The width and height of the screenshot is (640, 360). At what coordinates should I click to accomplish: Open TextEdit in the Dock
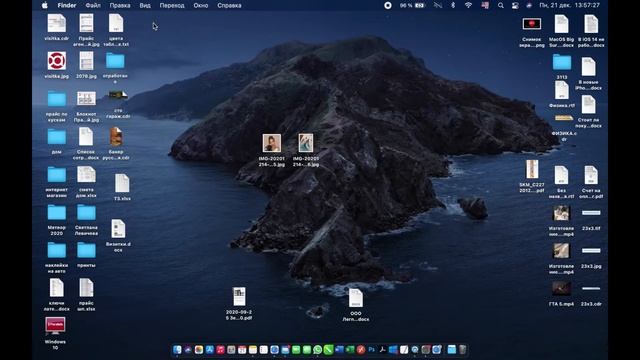tap(404, 350)
